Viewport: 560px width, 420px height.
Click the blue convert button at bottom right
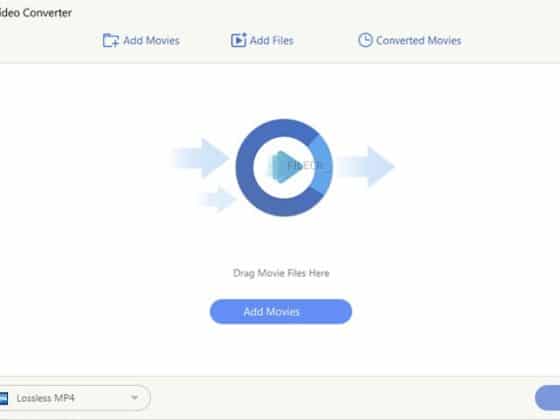548,398
